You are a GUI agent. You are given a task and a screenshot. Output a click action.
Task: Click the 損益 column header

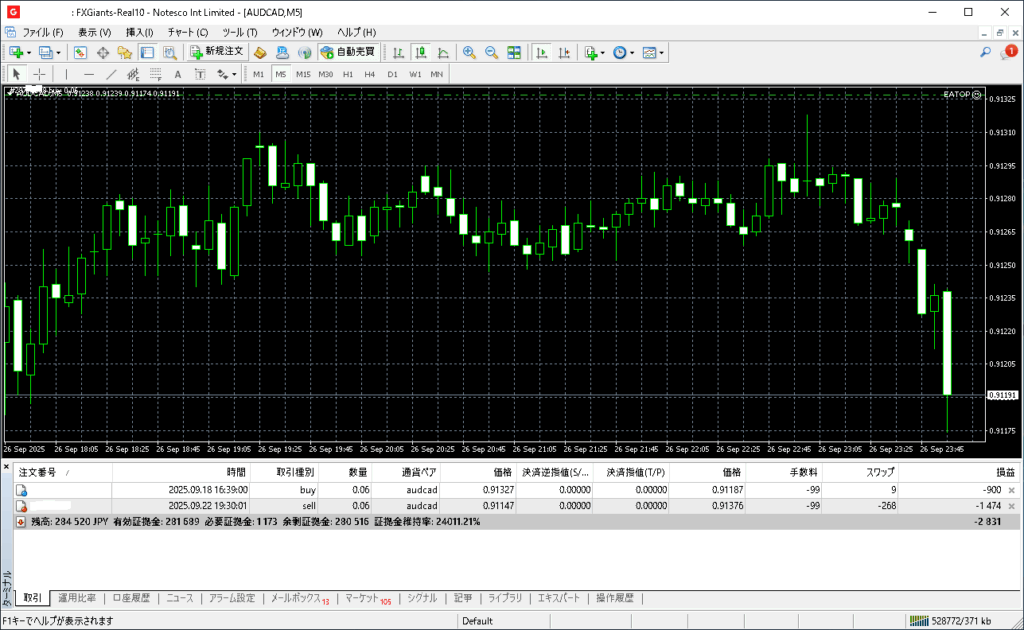tap(1004, 472)
